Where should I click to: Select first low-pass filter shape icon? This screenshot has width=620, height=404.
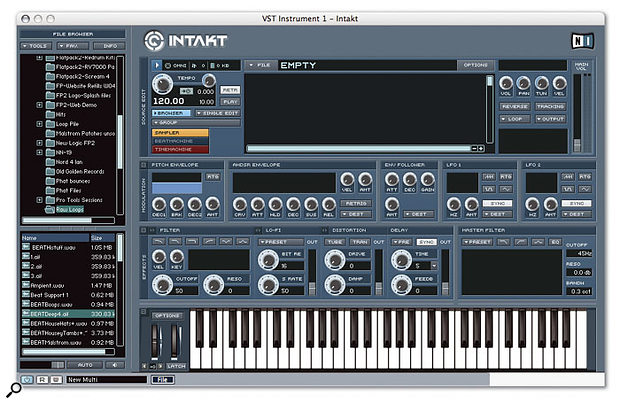159,242
